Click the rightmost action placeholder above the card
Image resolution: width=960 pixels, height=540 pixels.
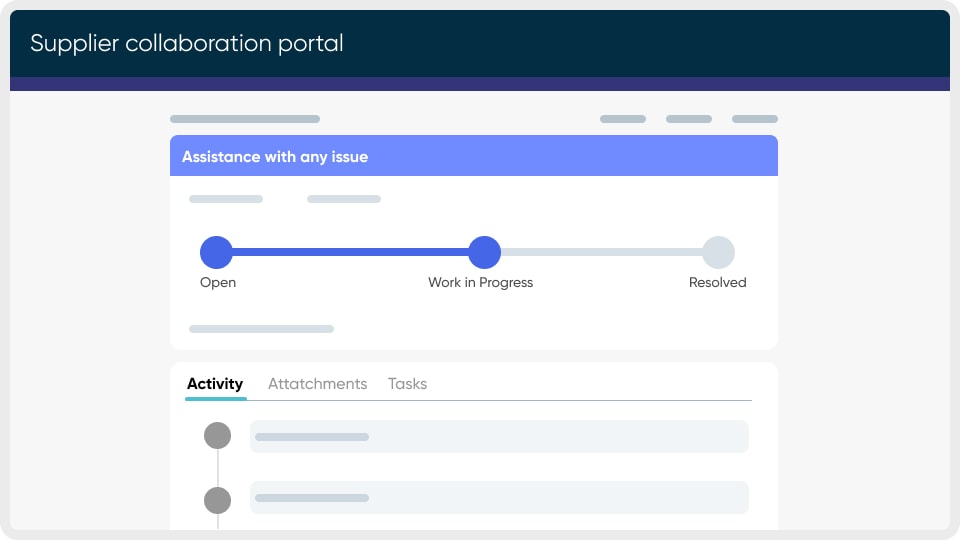(x=755, y=119)
